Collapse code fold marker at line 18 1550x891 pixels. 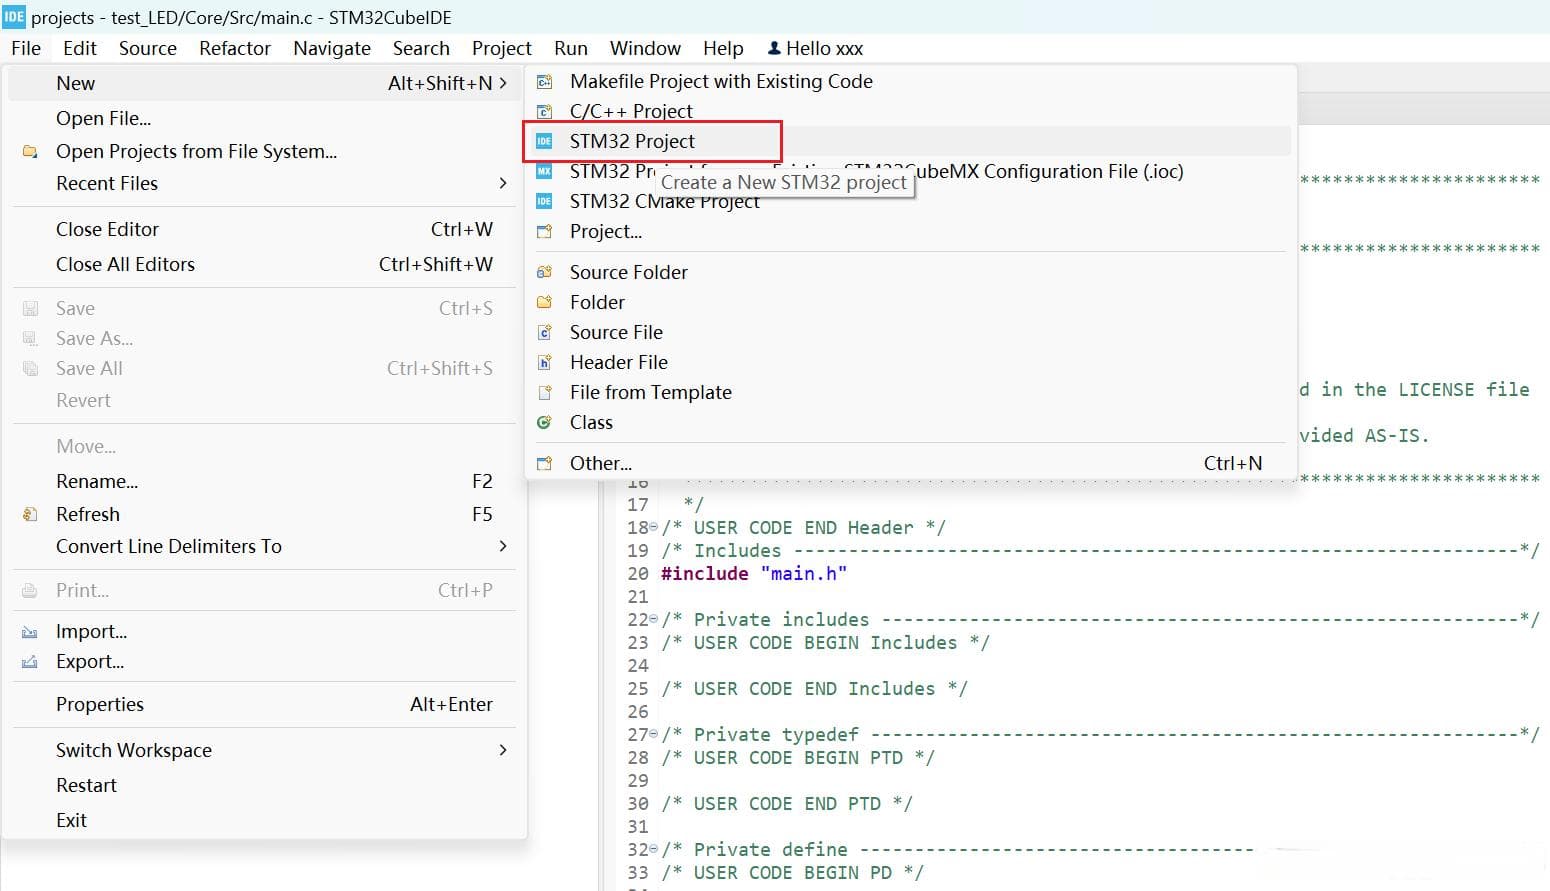coord(654,527)
